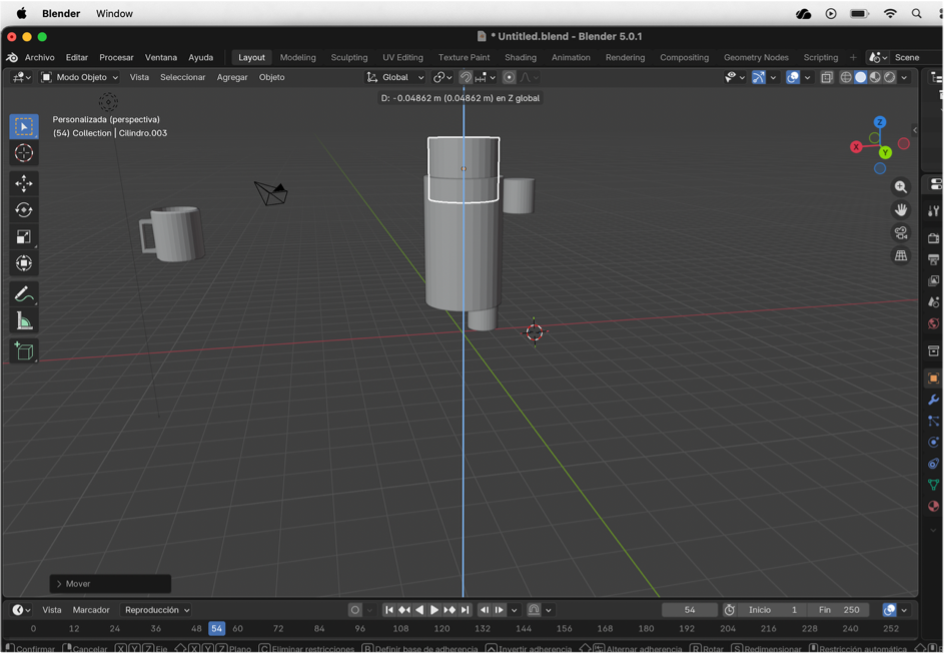
Task: Toggle snapping magnet in the header
Action: click(466, 77)
